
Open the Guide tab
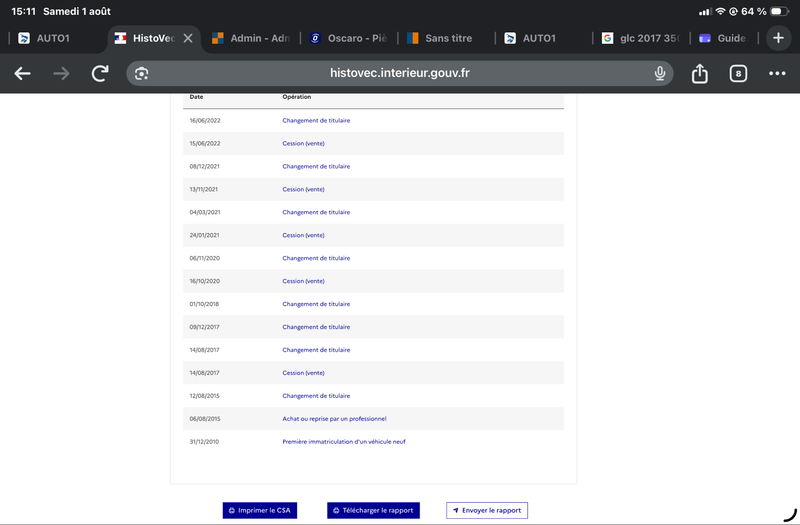tap(724, 38)
